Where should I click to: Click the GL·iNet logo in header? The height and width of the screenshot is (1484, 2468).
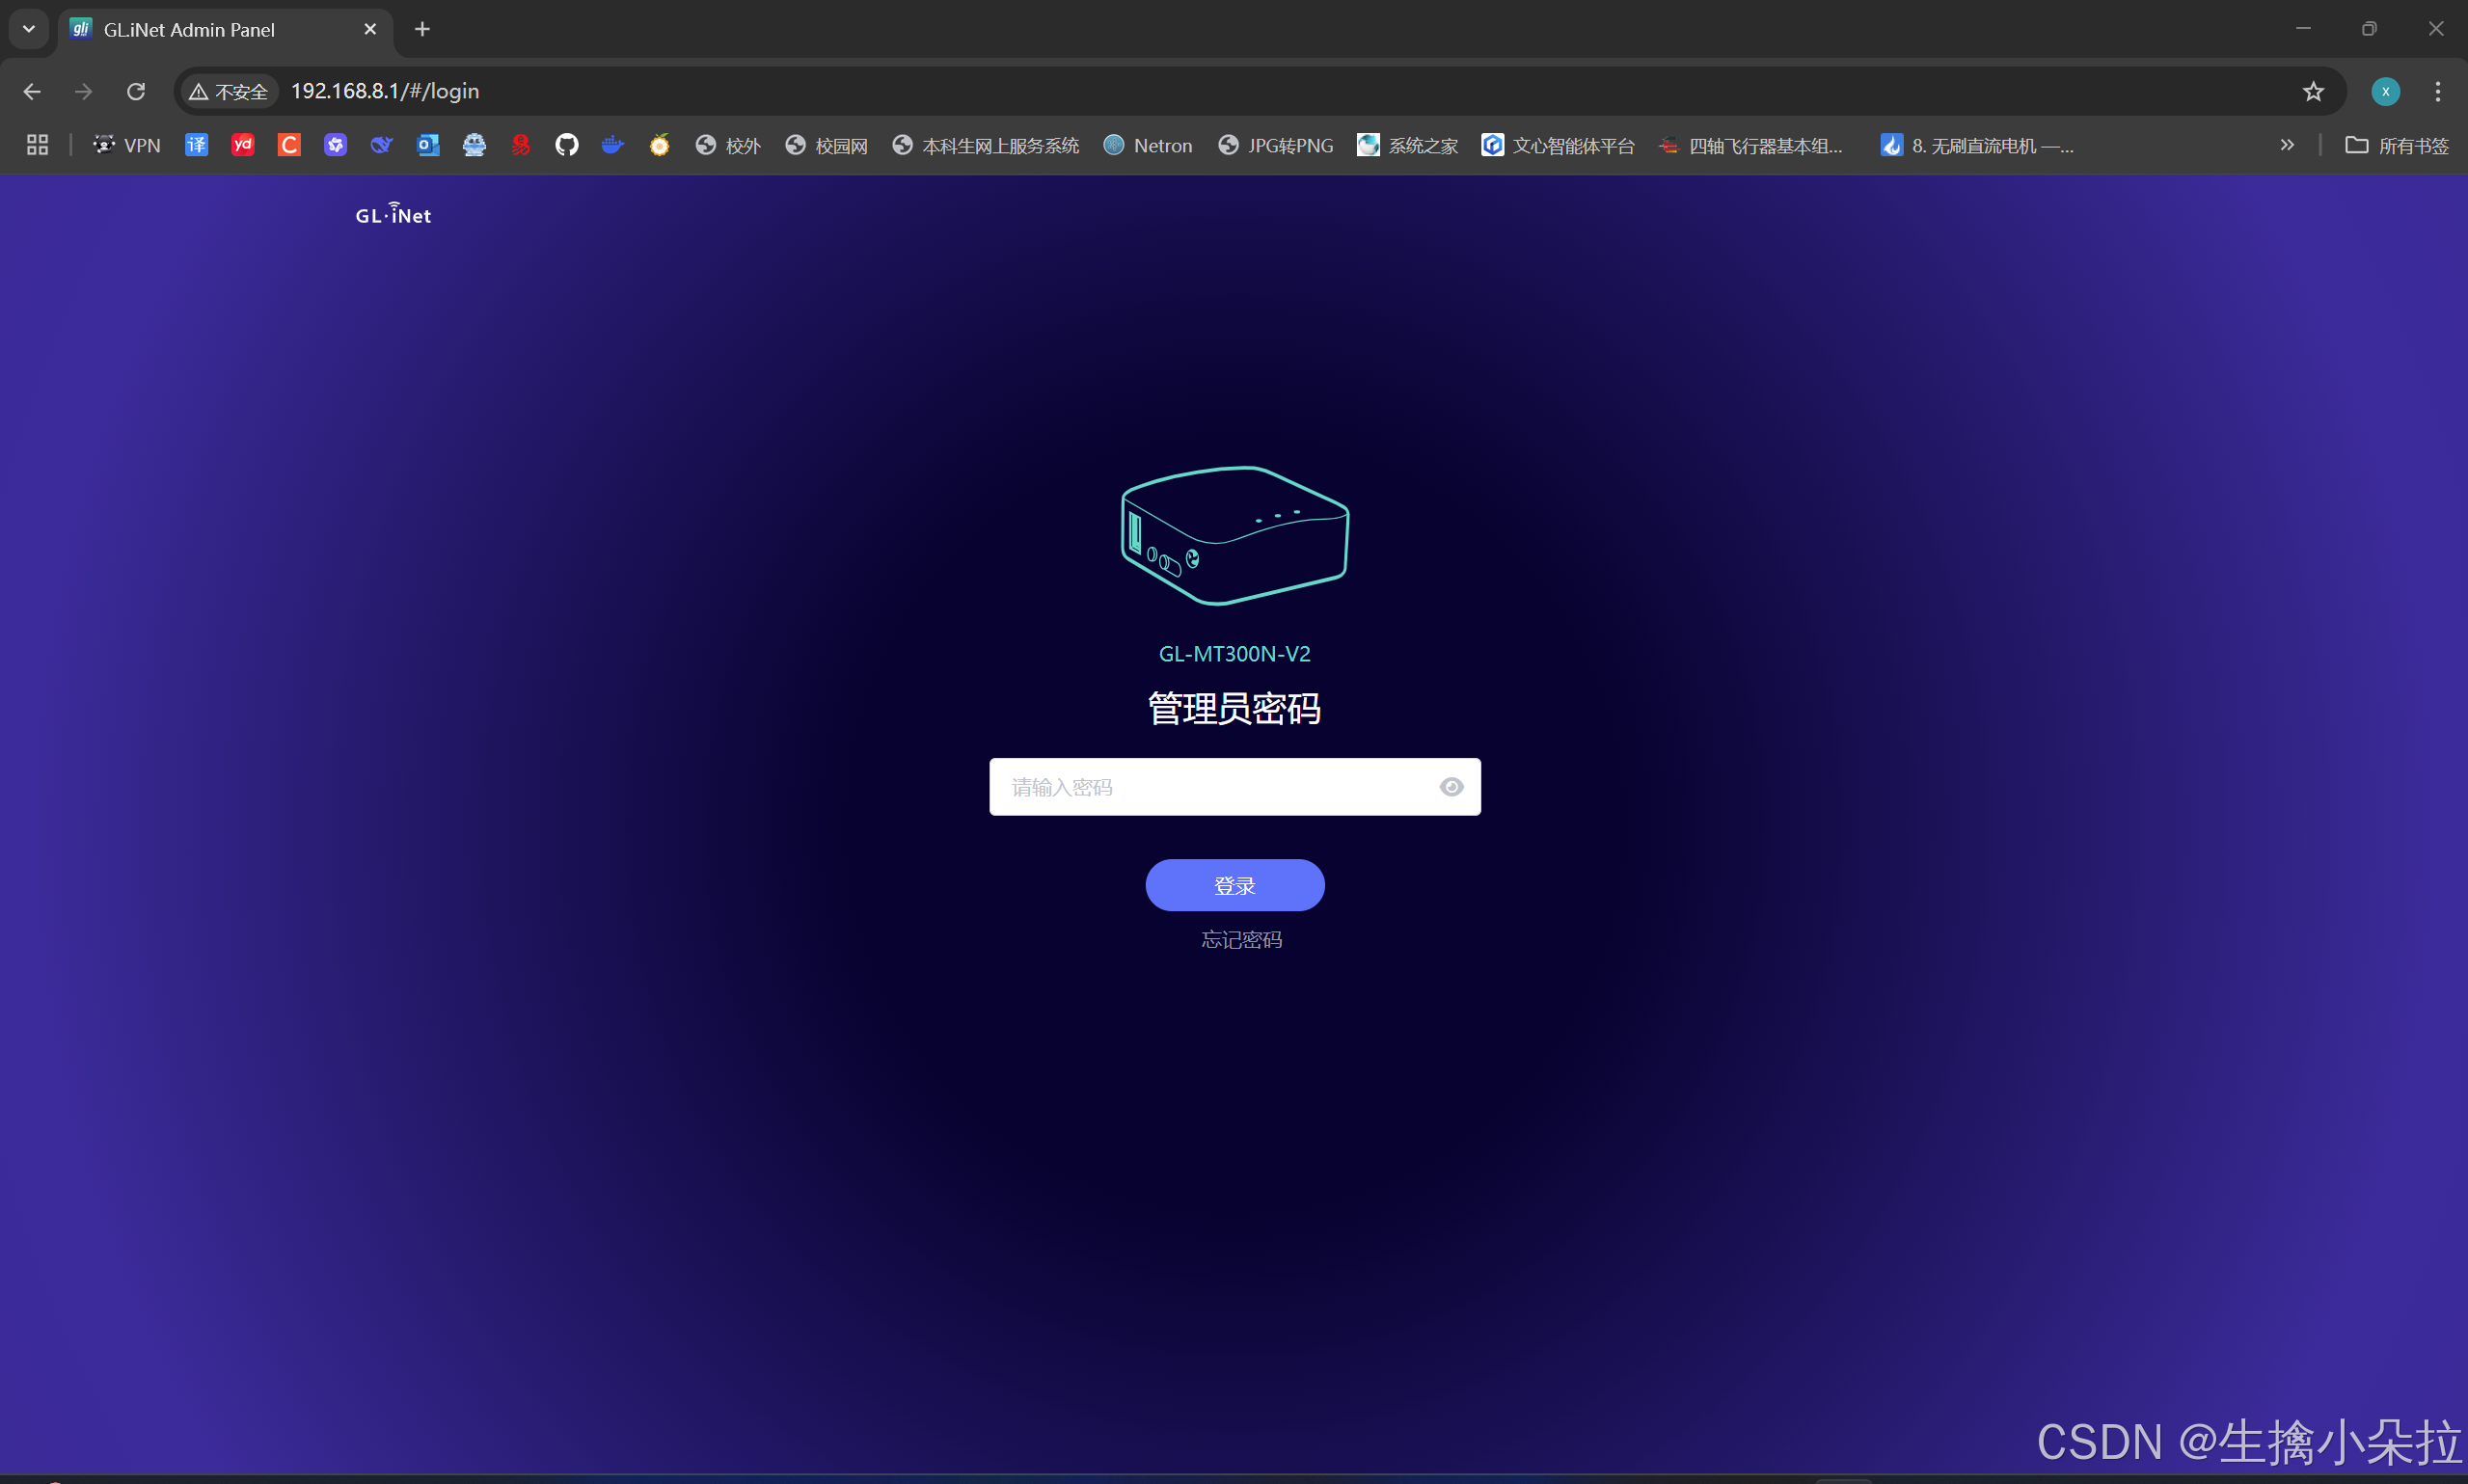pyautogui.click(x=393, y=214)
